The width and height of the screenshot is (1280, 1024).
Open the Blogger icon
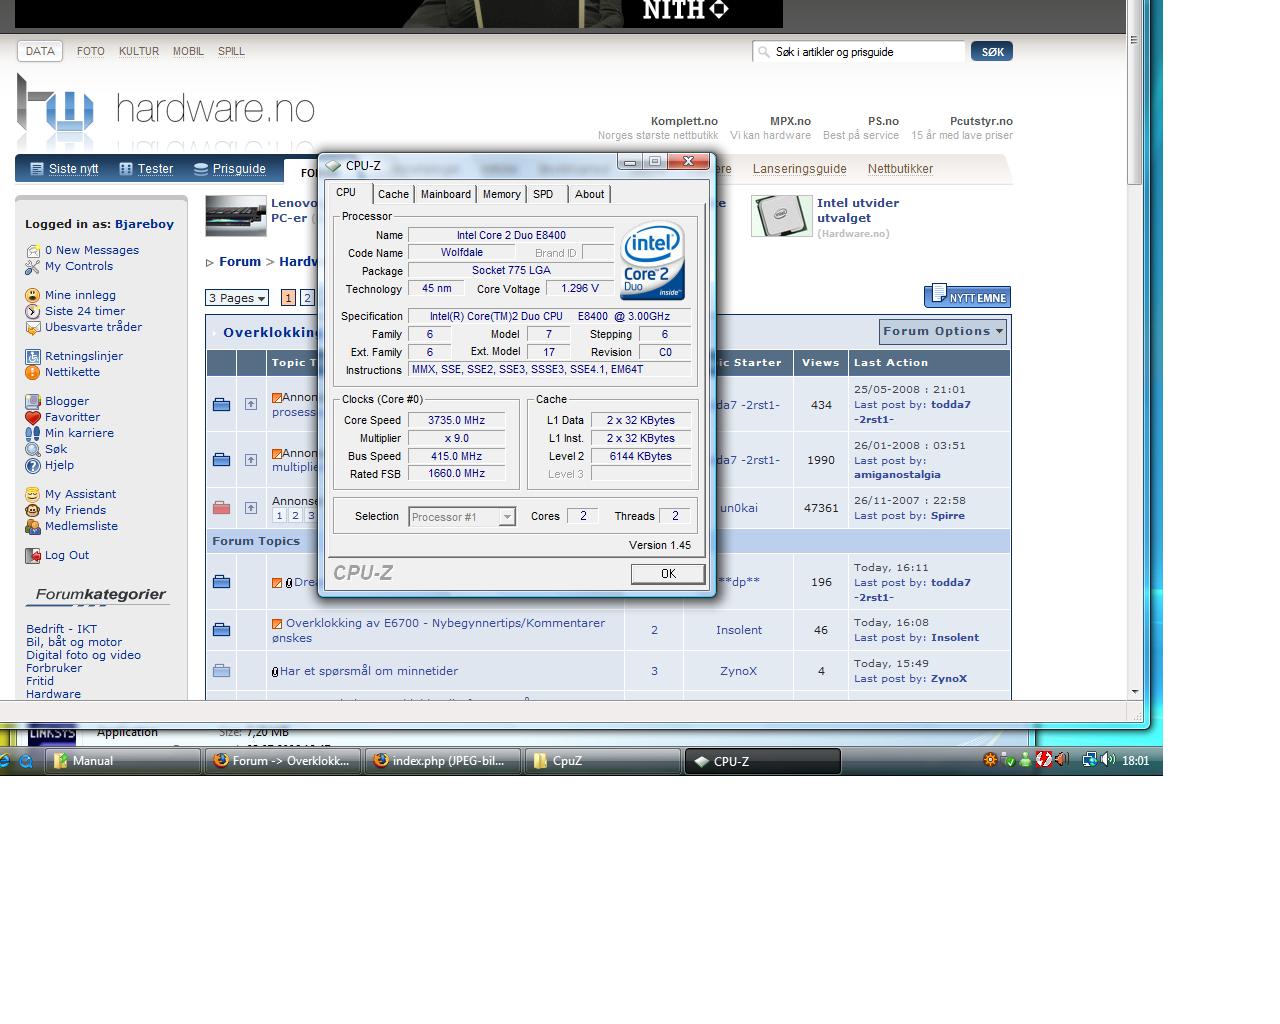pyautogui.click(x=33, y=401)
